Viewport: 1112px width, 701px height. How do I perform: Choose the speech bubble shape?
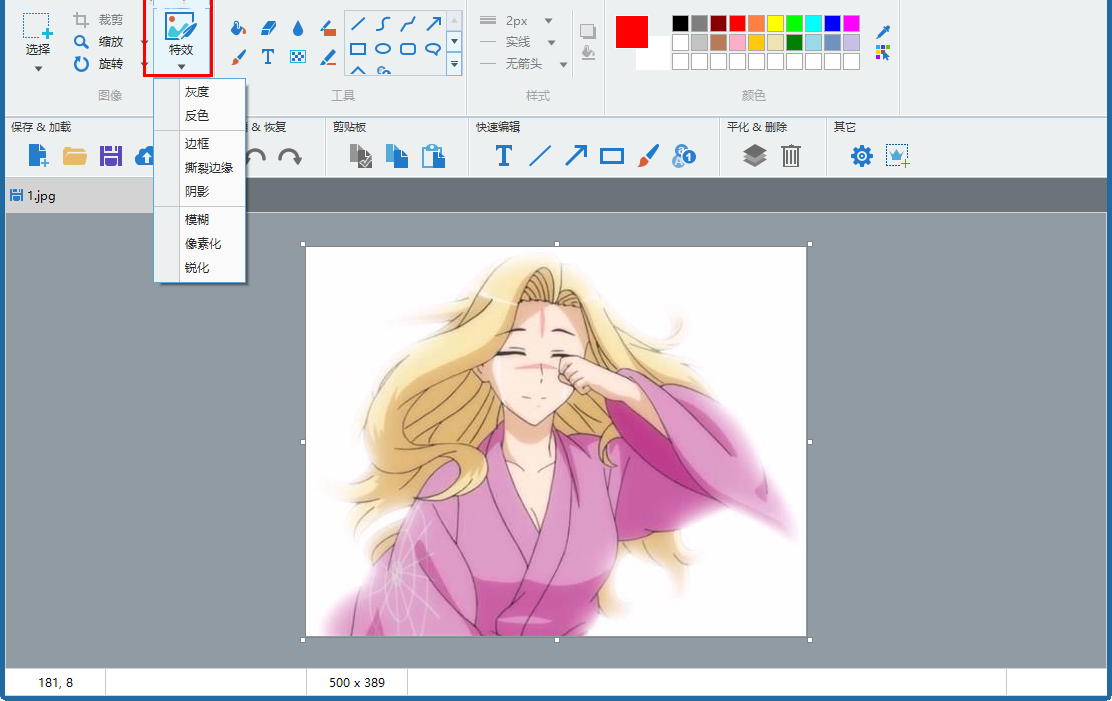pyautogui.click(x=433, y=49)
